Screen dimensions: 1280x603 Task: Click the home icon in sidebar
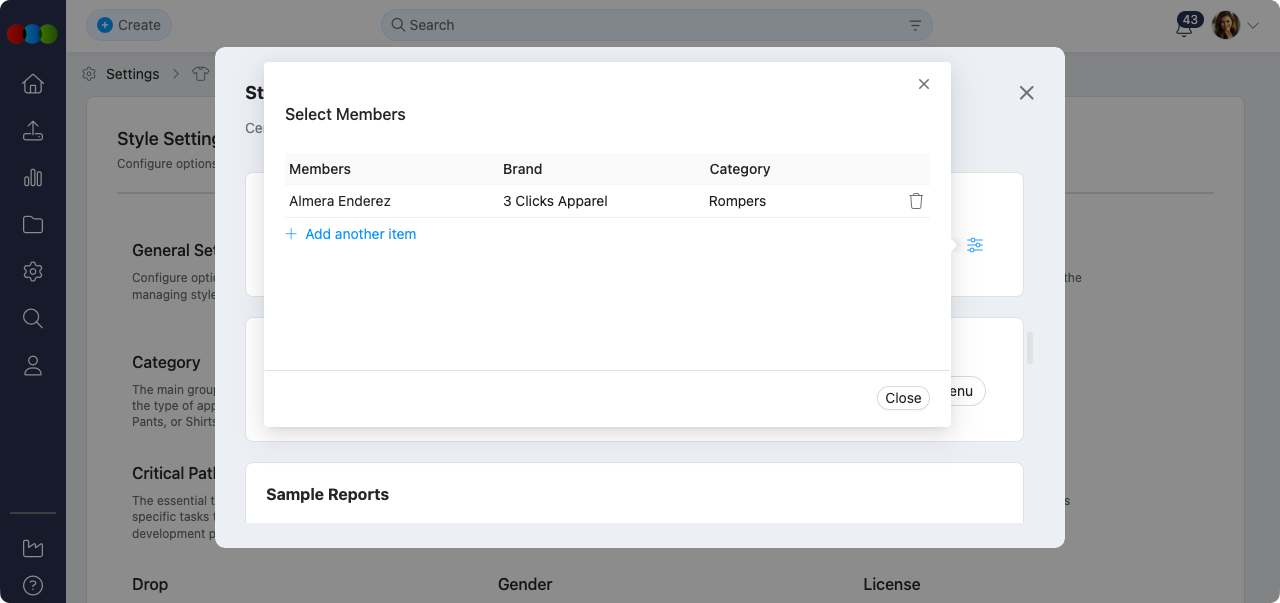[x=33, y=84]
